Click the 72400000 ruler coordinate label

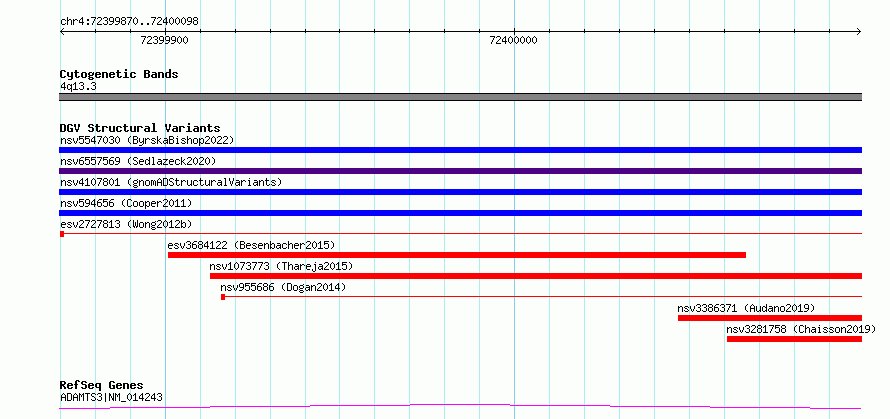pyautogui.click(x=513, y=40)
